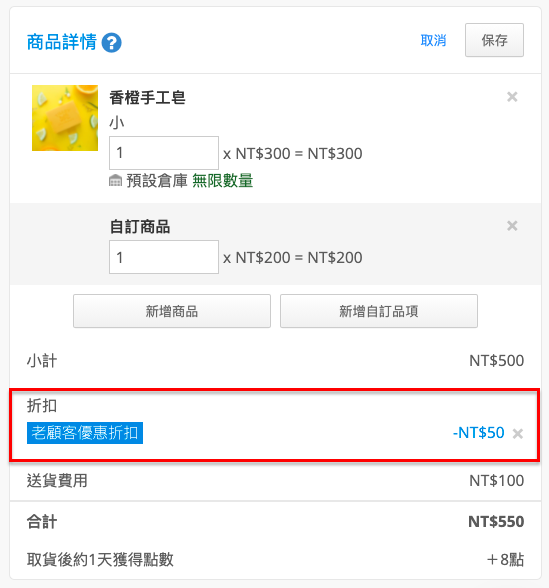The image size is (549, 588).
Task: Click the 香橙手工皂 product name
Action: tap(147, 98)
